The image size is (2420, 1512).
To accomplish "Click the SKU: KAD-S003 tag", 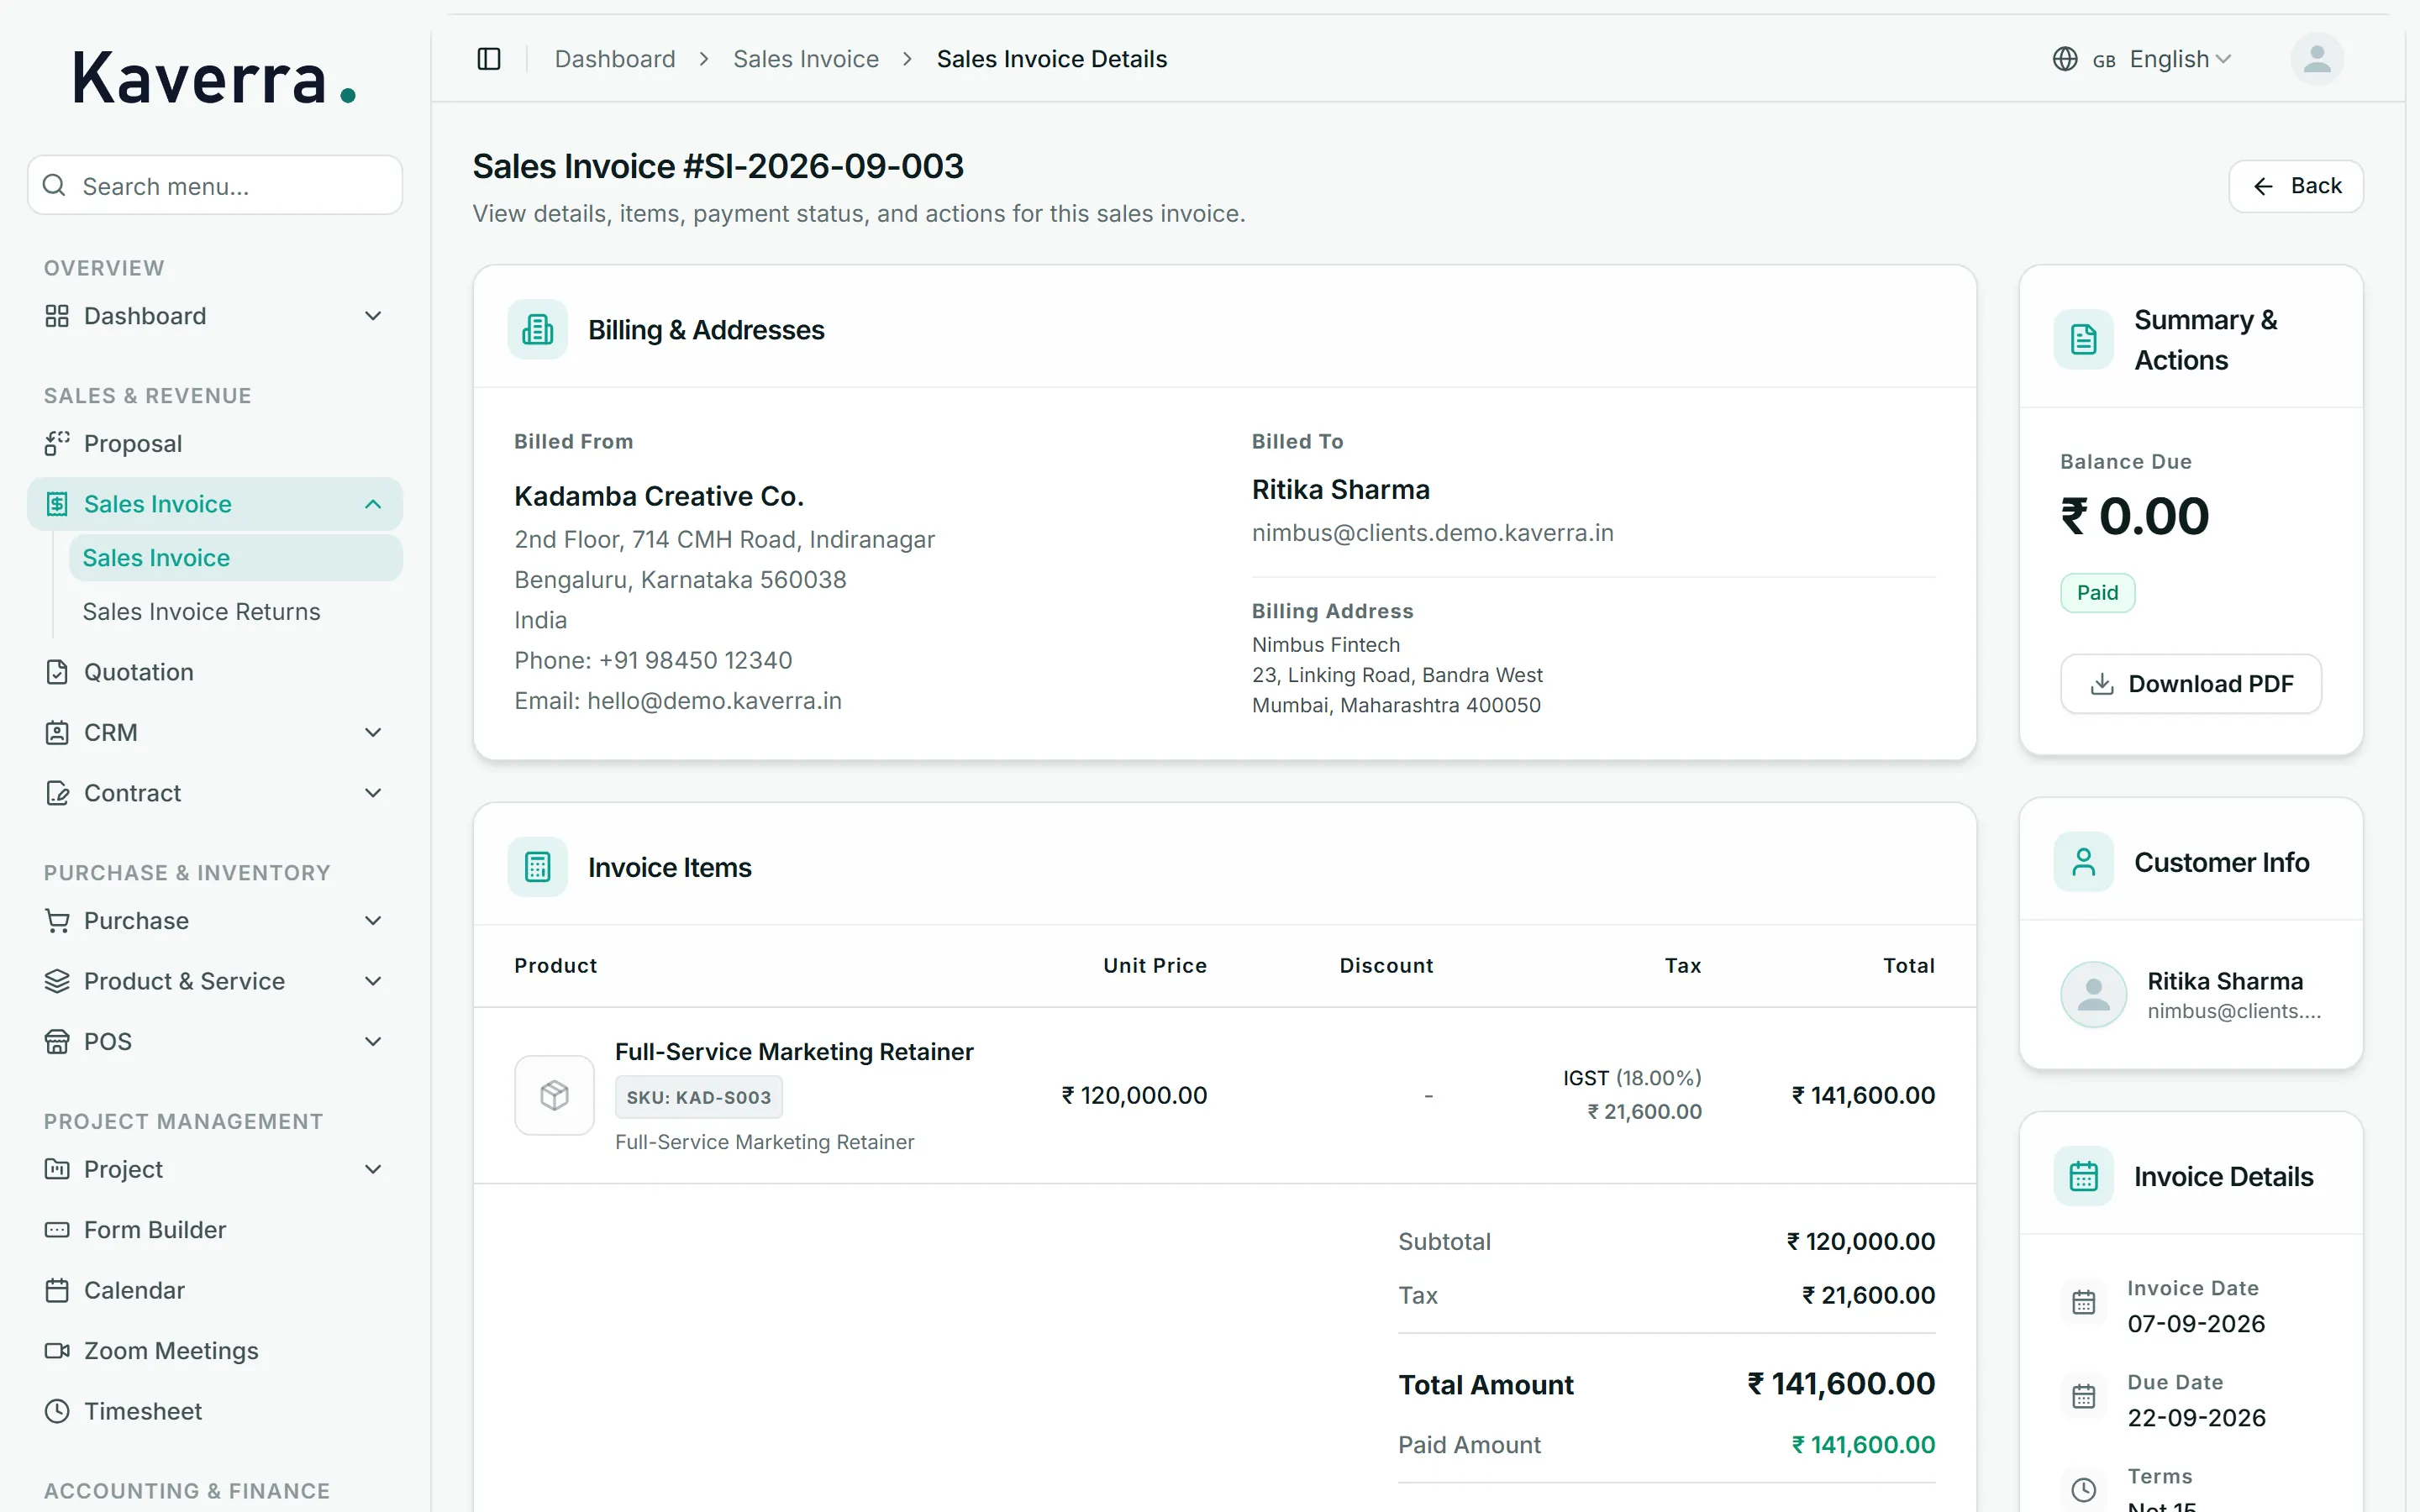I will [698, 1097].
